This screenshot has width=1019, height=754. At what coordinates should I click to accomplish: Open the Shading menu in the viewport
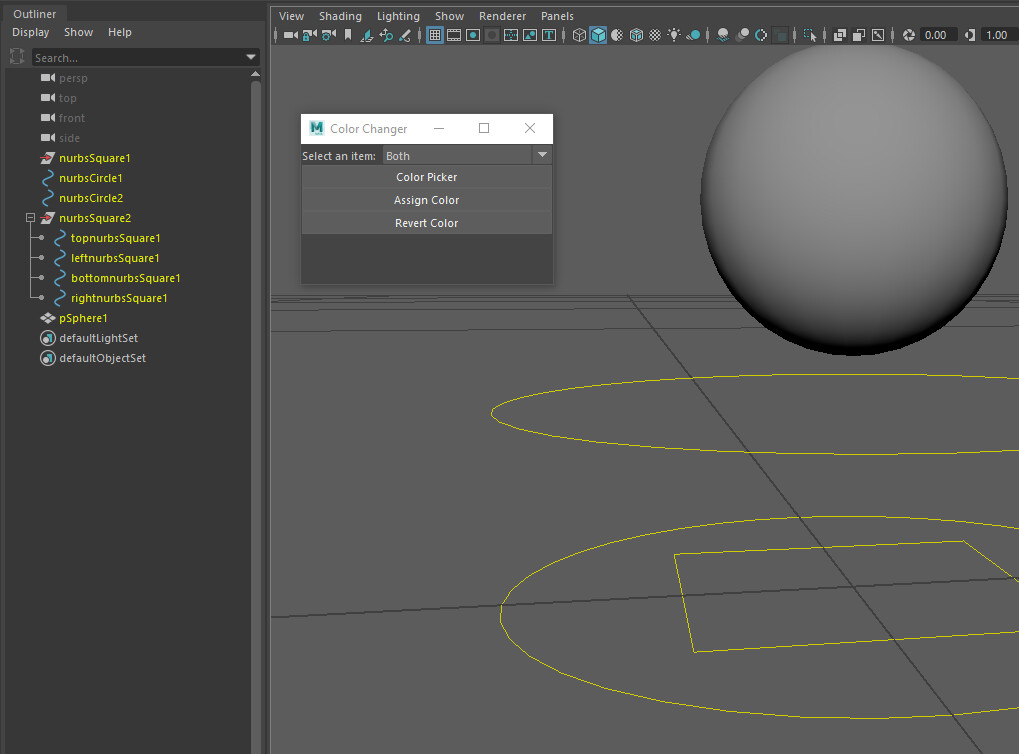click(340, 15)
